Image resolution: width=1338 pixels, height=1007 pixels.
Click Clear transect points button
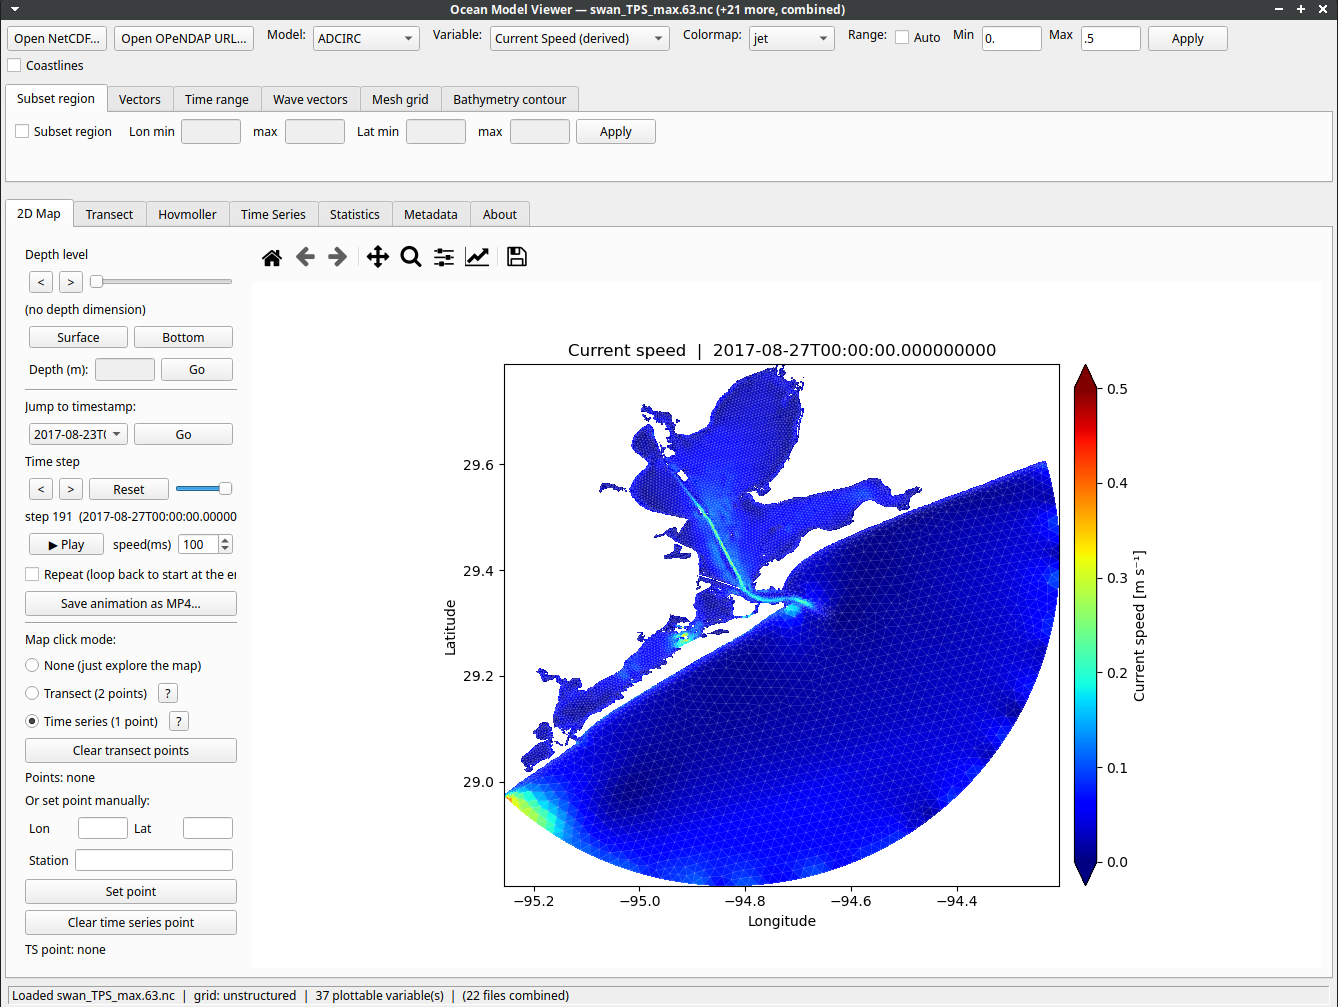point(131,750)
